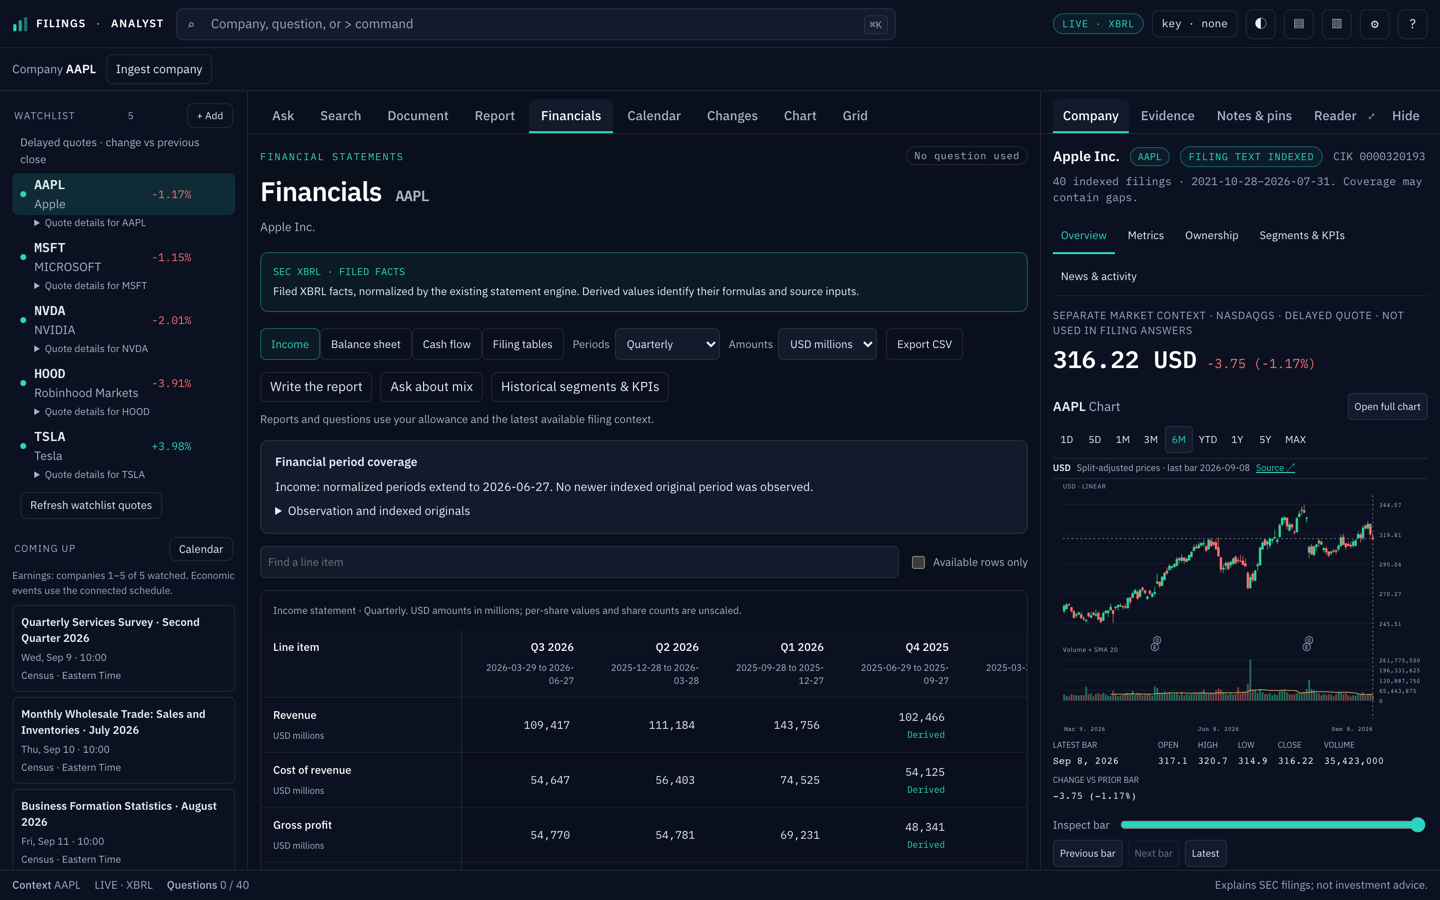This screenshot has height=900, width=1440.
Task: Expand Quote details for NVDA
Action: (90, 349)
